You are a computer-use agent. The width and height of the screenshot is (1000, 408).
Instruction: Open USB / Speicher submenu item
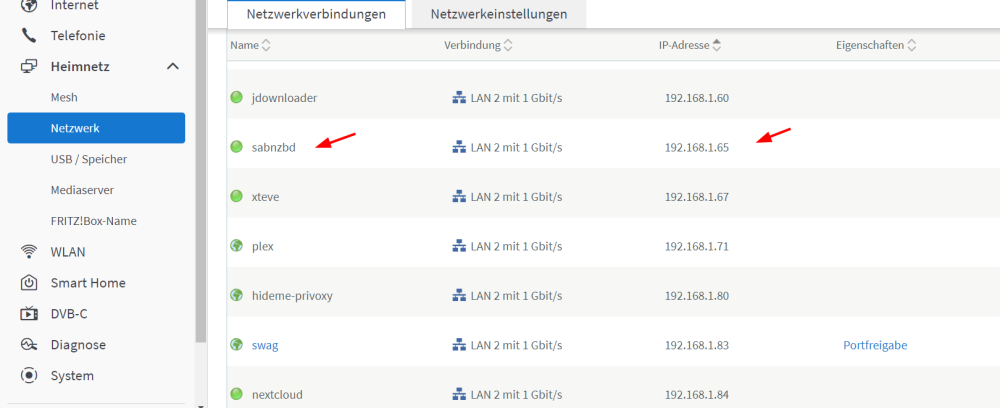(89, 159)
